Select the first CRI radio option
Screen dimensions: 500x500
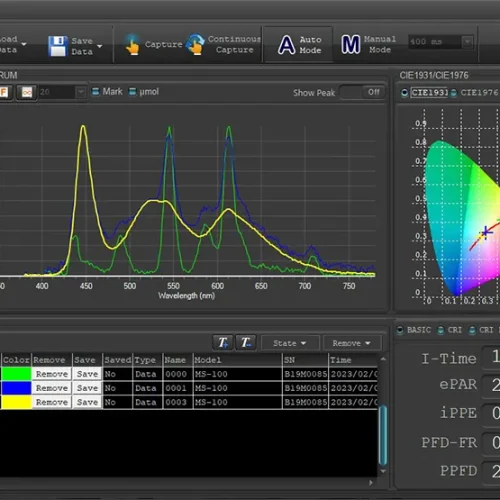[x=441, y=330]
